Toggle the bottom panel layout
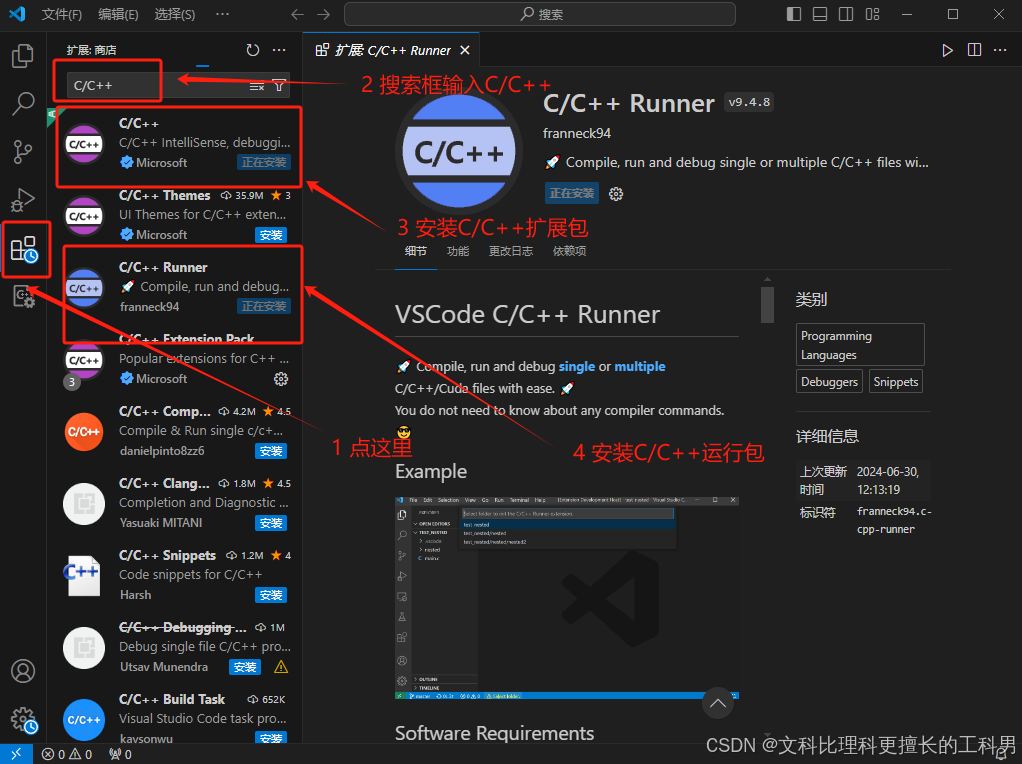The image size is (1022, 764). [x=820, y=14]
